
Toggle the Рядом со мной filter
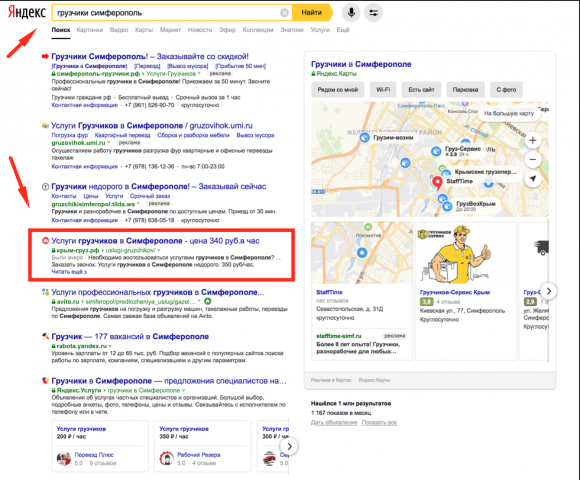[338, 89]
